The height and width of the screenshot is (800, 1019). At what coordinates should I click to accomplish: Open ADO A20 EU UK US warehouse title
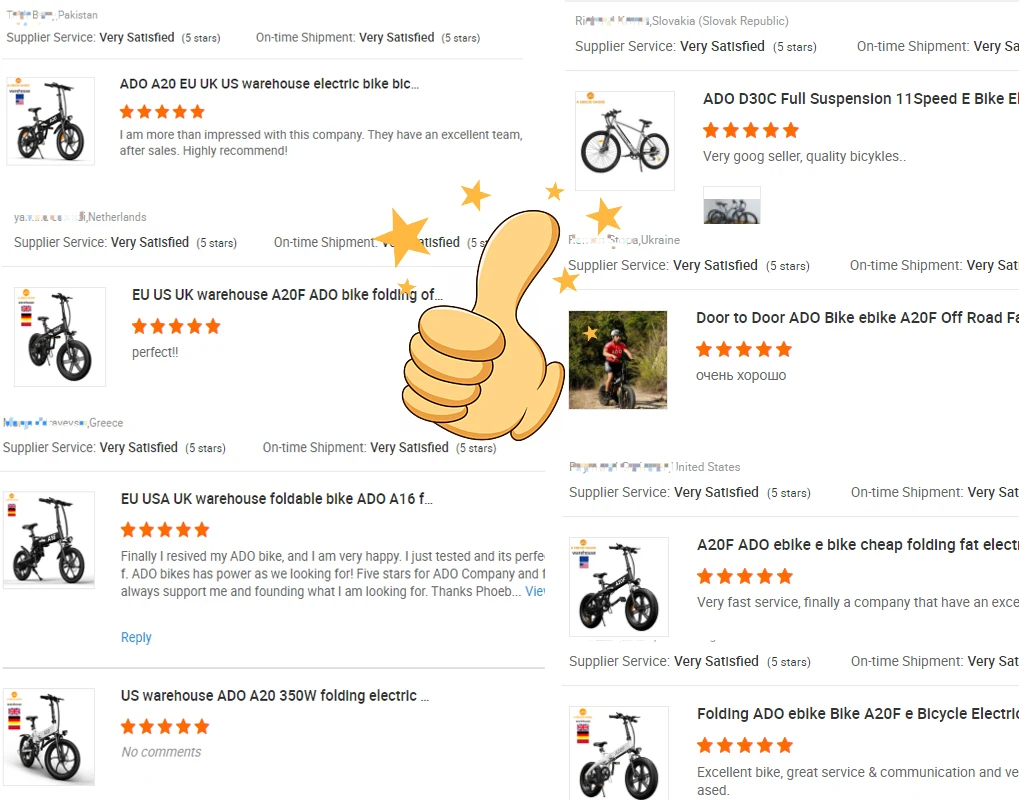pyautogui.click(x=269, y=84)
